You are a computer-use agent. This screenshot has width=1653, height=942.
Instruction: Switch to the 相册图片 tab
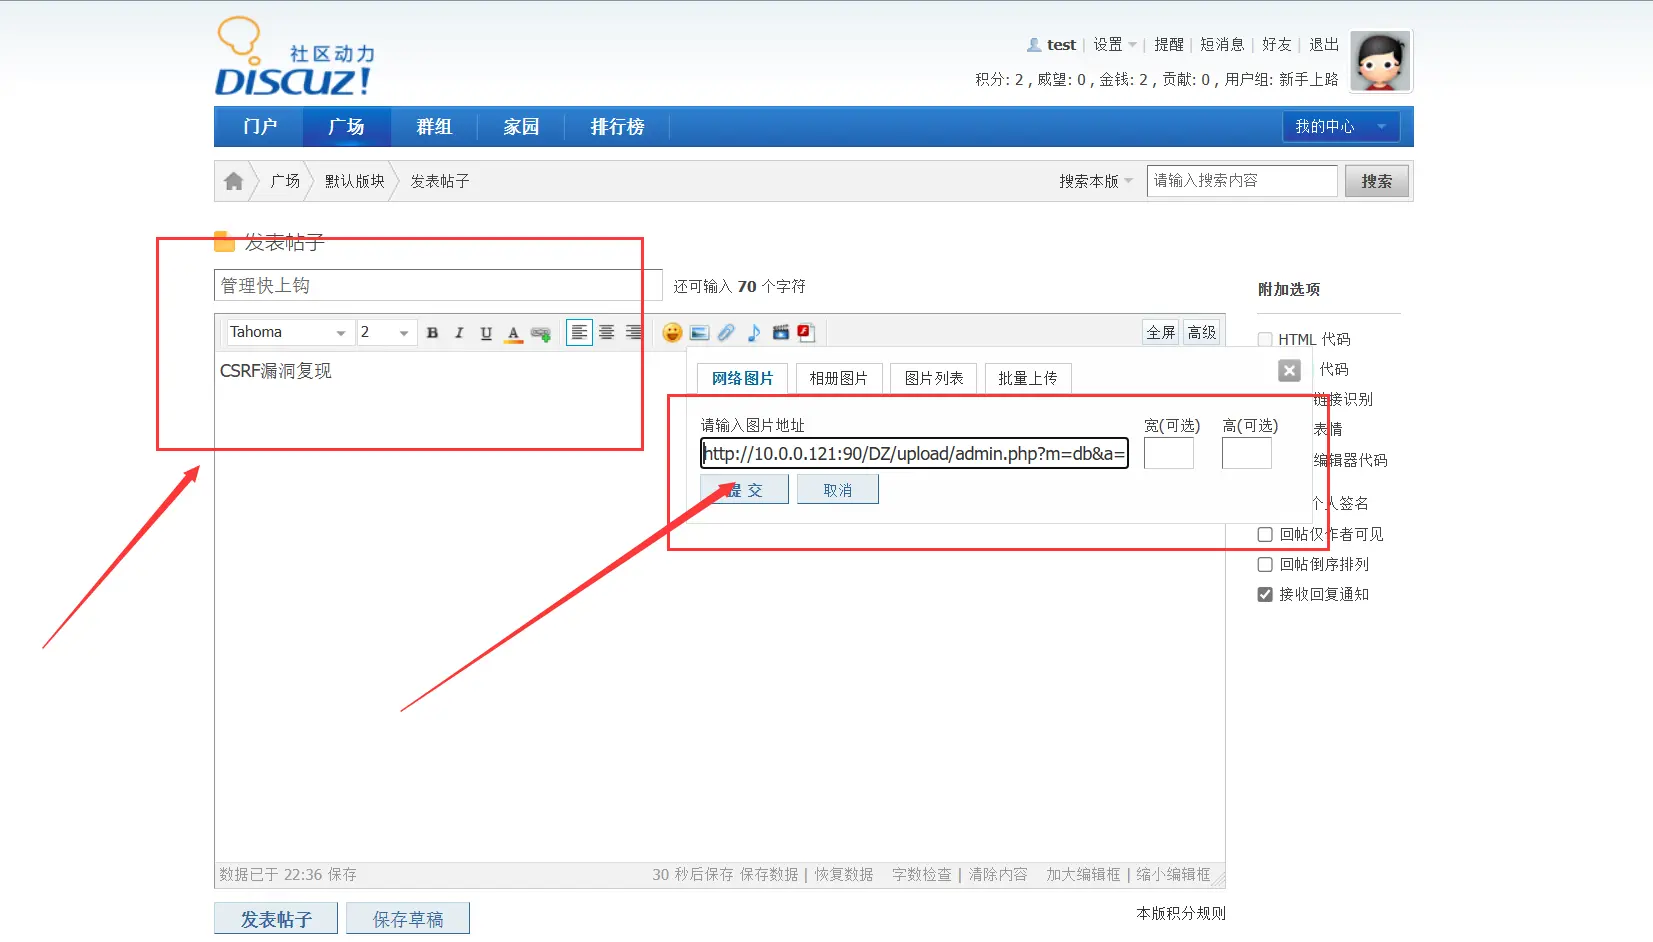(838, 378)
